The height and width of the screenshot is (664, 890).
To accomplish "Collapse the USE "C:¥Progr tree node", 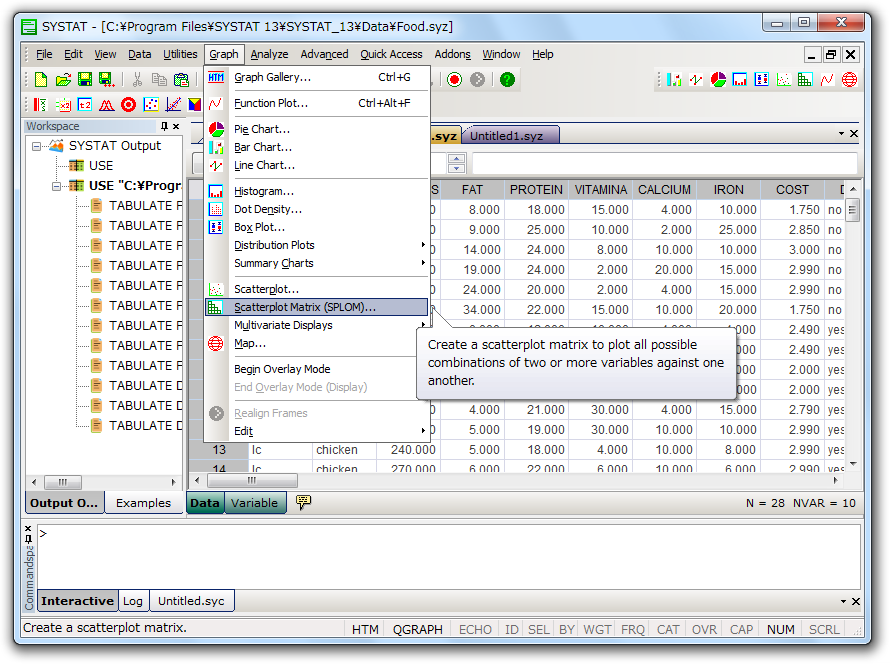I will pyautogui.click(x=56, y=186).
